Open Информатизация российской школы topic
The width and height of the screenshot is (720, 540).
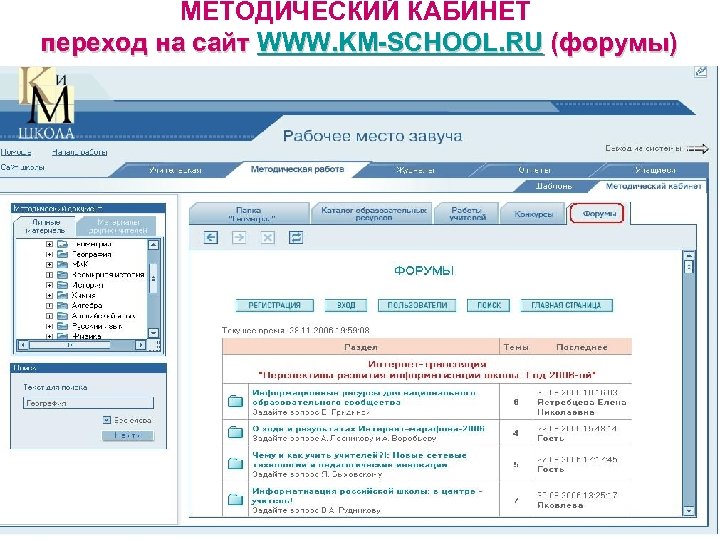pos(367,495)
